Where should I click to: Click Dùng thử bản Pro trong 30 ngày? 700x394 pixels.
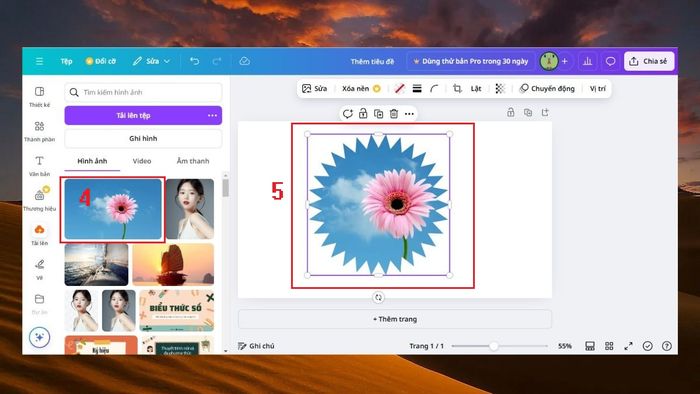[471, 61]
